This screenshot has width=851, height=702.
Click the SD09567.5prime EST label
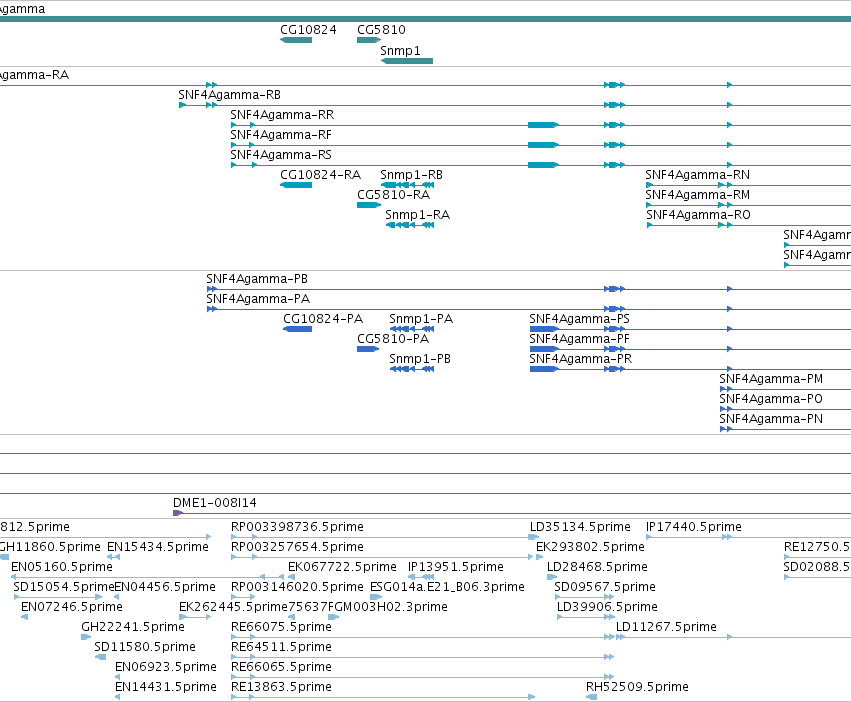pyautogui.click(x=605, y=587)
